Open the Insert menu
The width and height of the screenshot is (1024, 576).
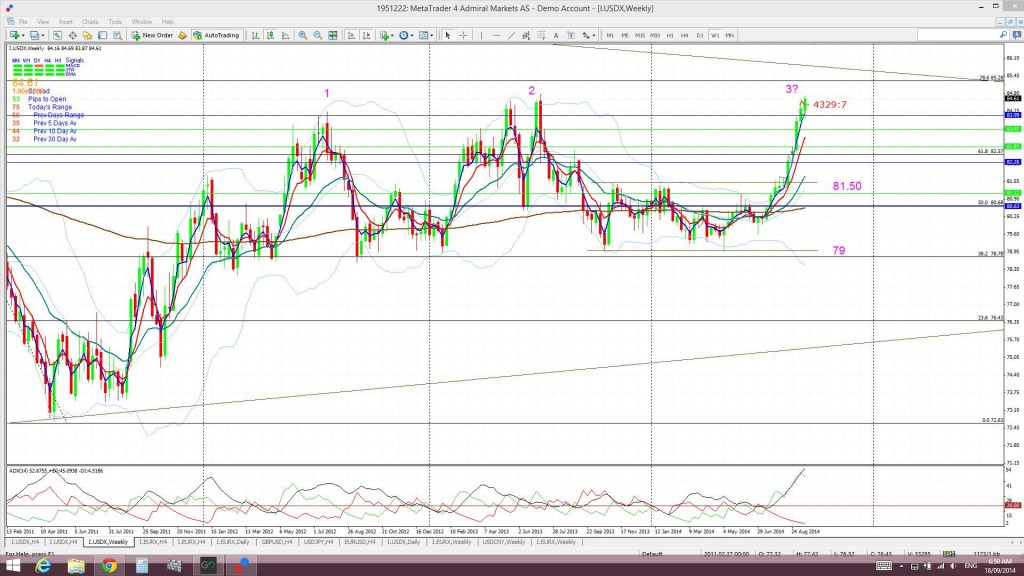pos(66,22)
